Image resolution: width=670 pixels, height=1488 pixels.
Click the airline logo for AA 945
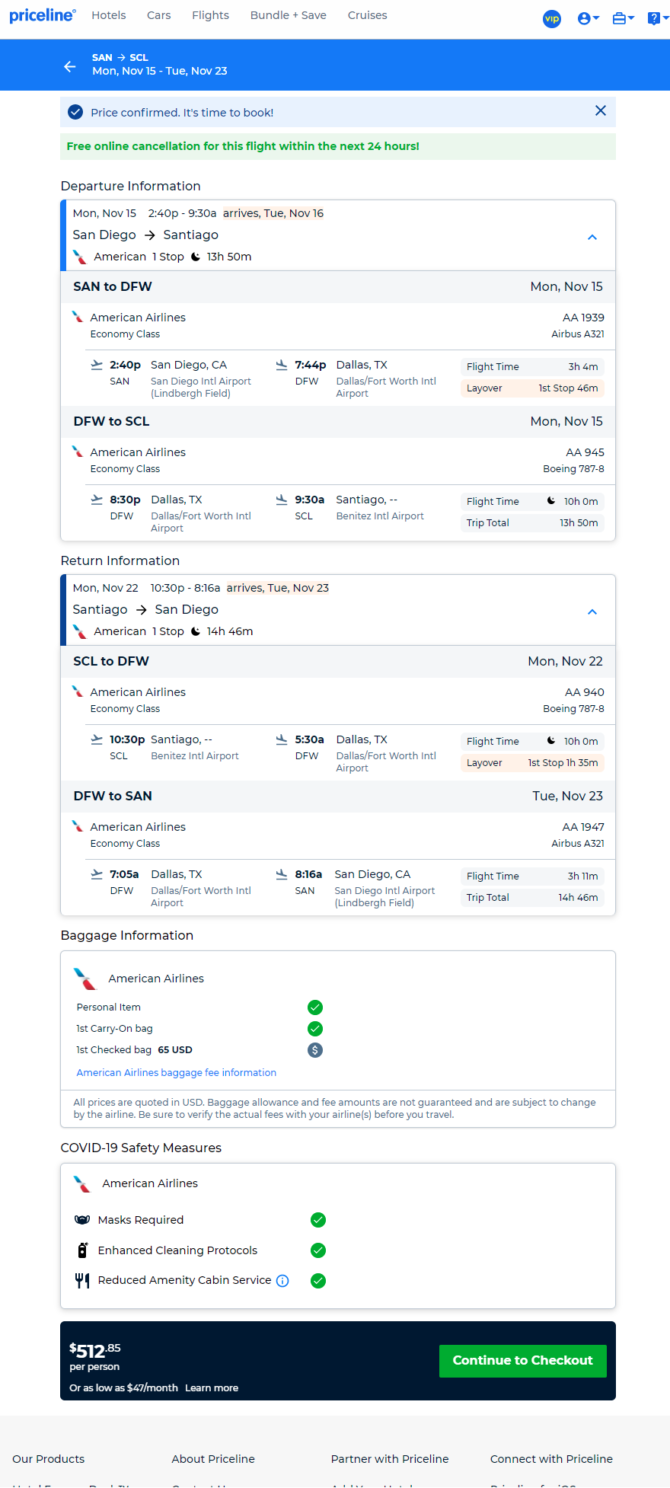78,452
